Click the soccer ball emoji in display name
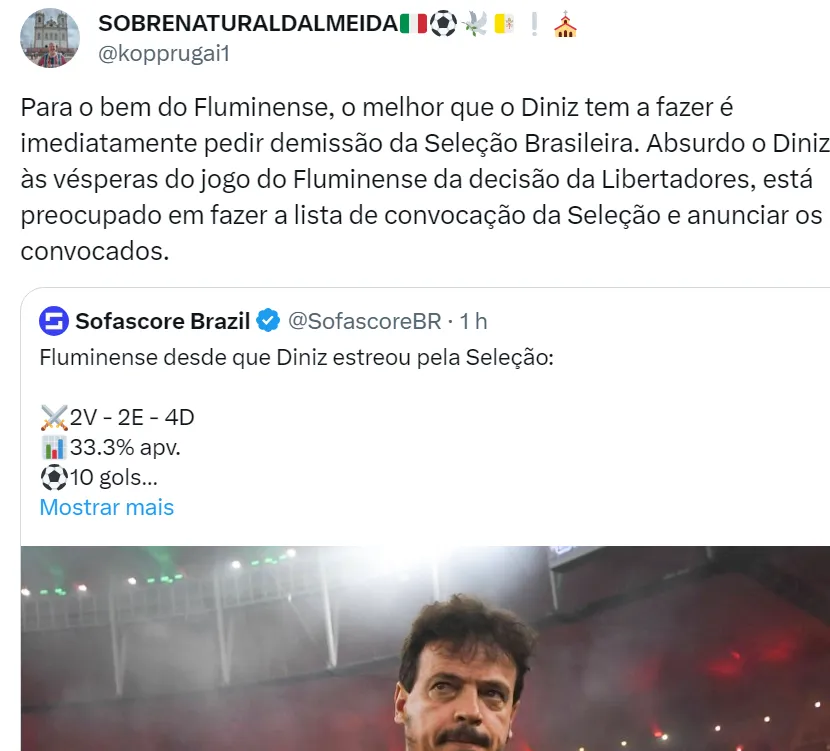Viewport: 830px width, 751px height. tap(443, 24)
